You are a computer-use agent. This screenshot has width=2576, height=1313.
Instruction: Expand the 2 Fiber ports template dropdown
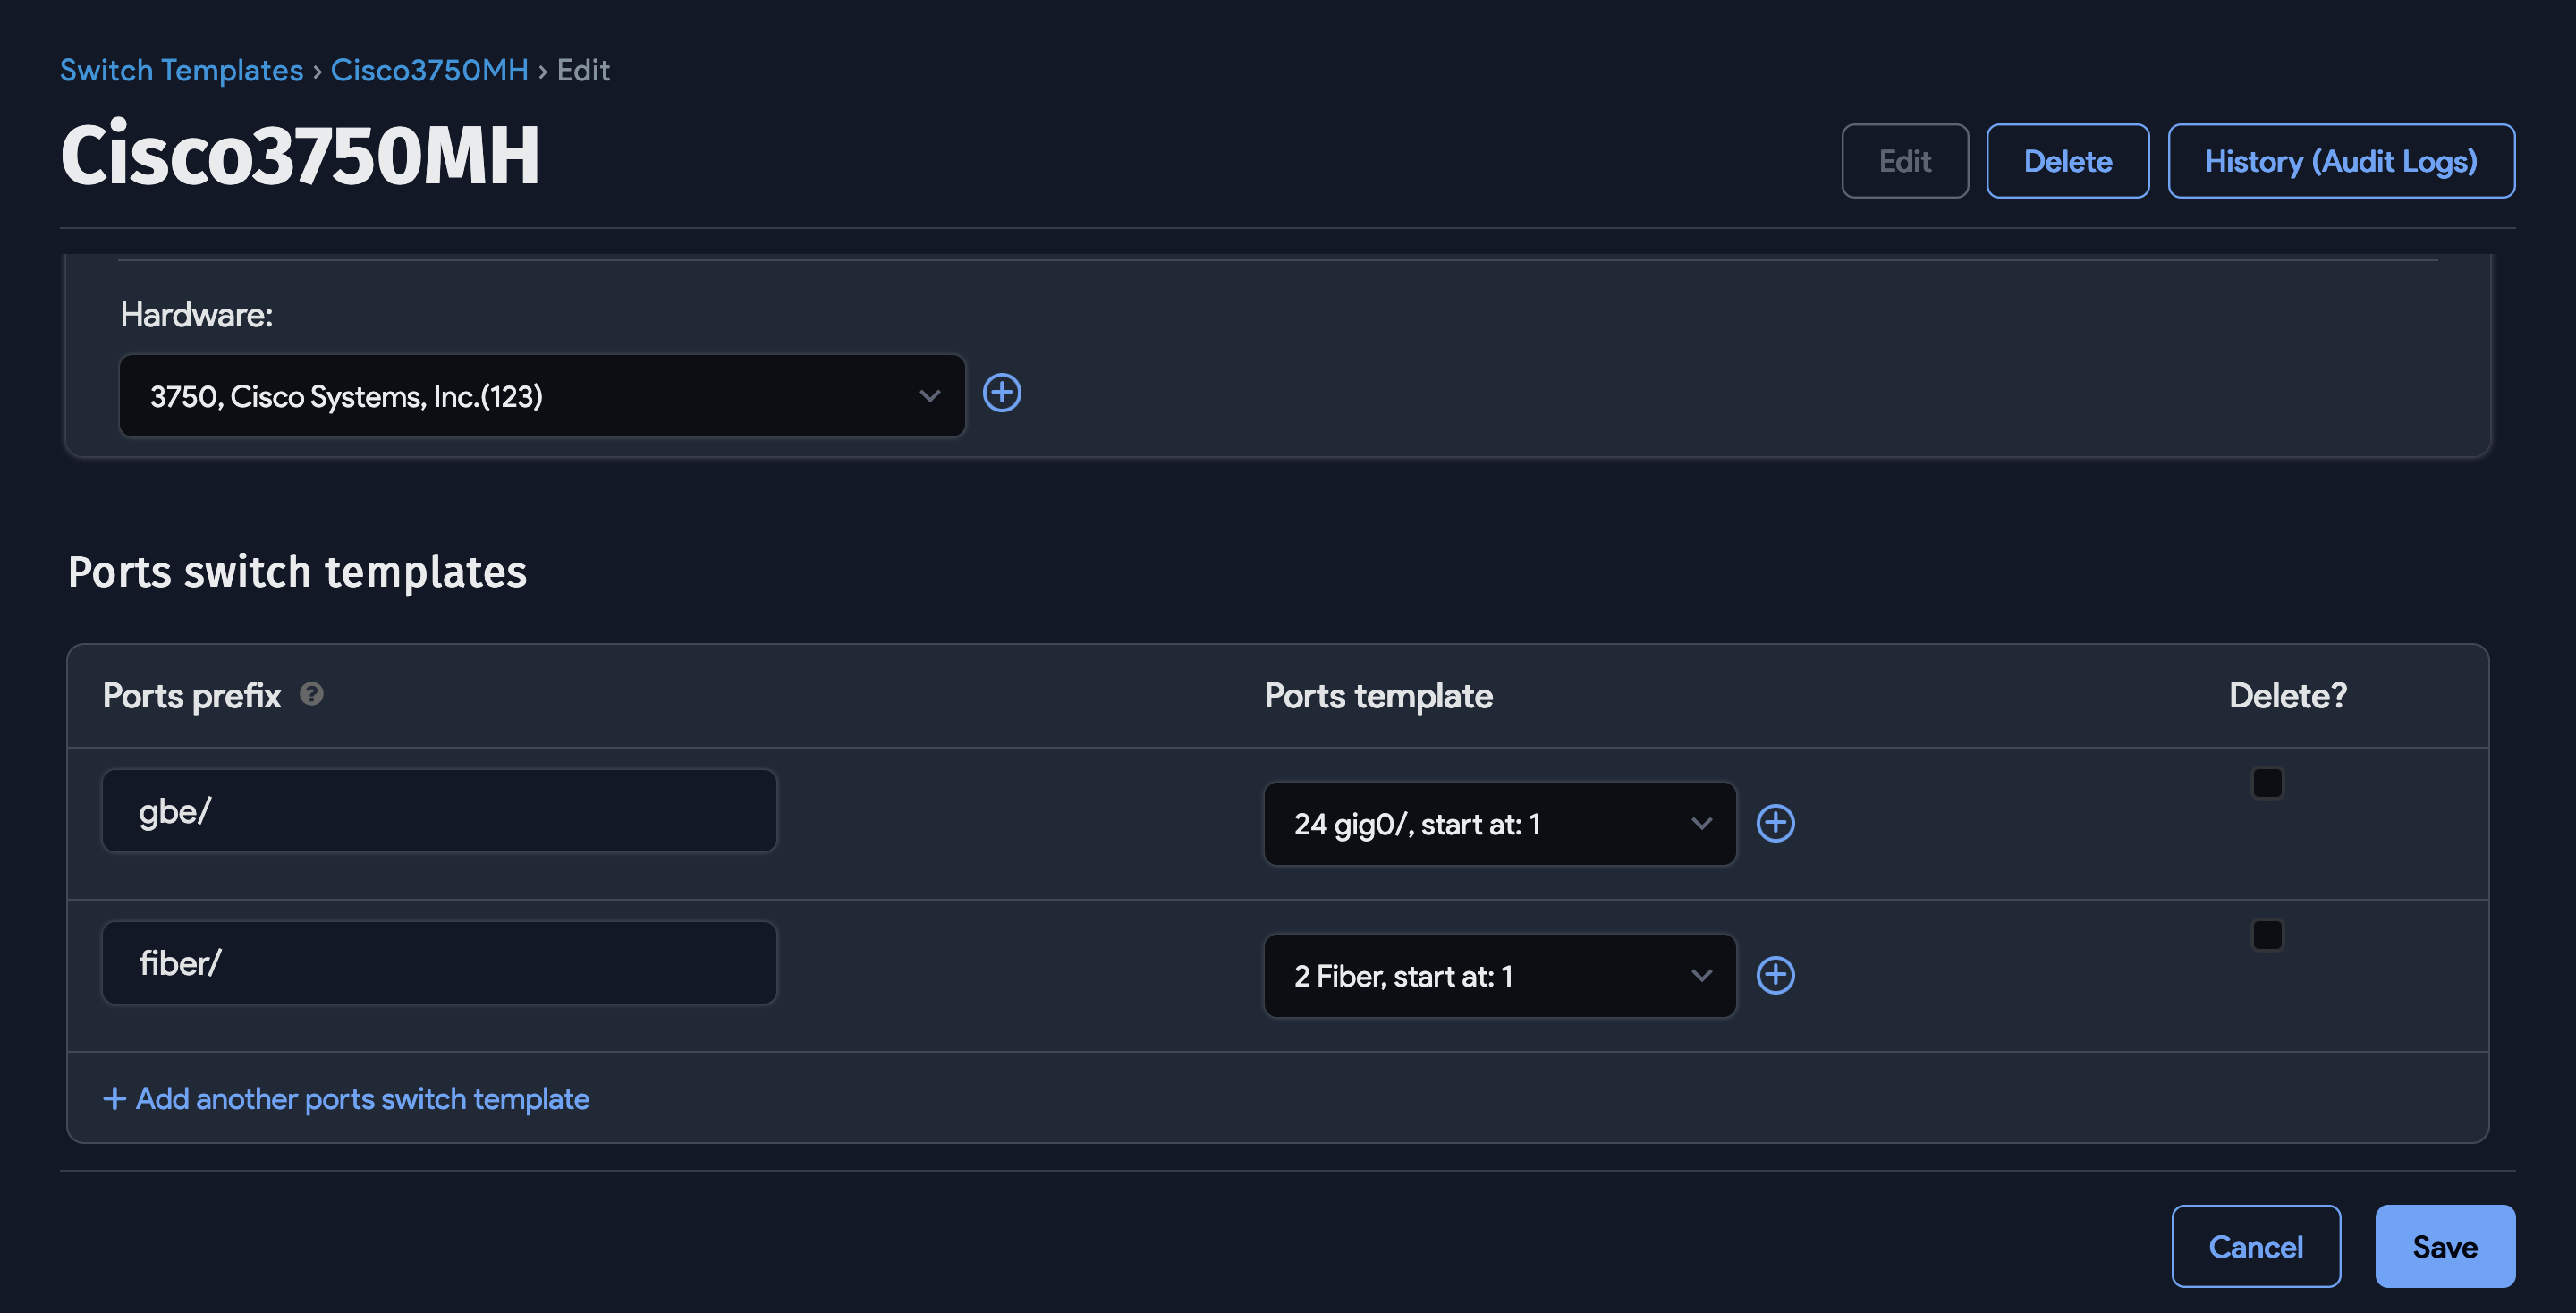[x=1499, y=975]
